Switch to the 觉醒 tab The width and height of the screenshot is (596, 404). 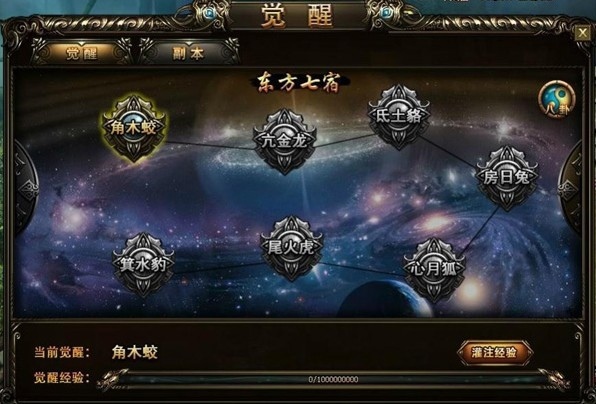(x=81, y=53)
